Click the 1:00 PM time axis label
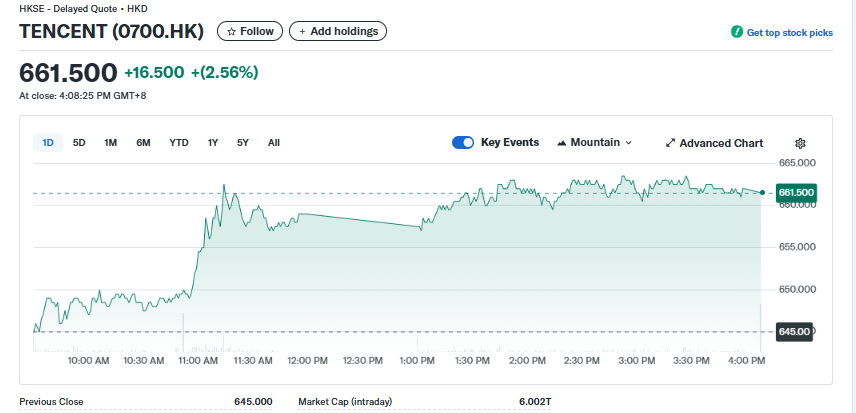The image size is (856, 413). 417,361
